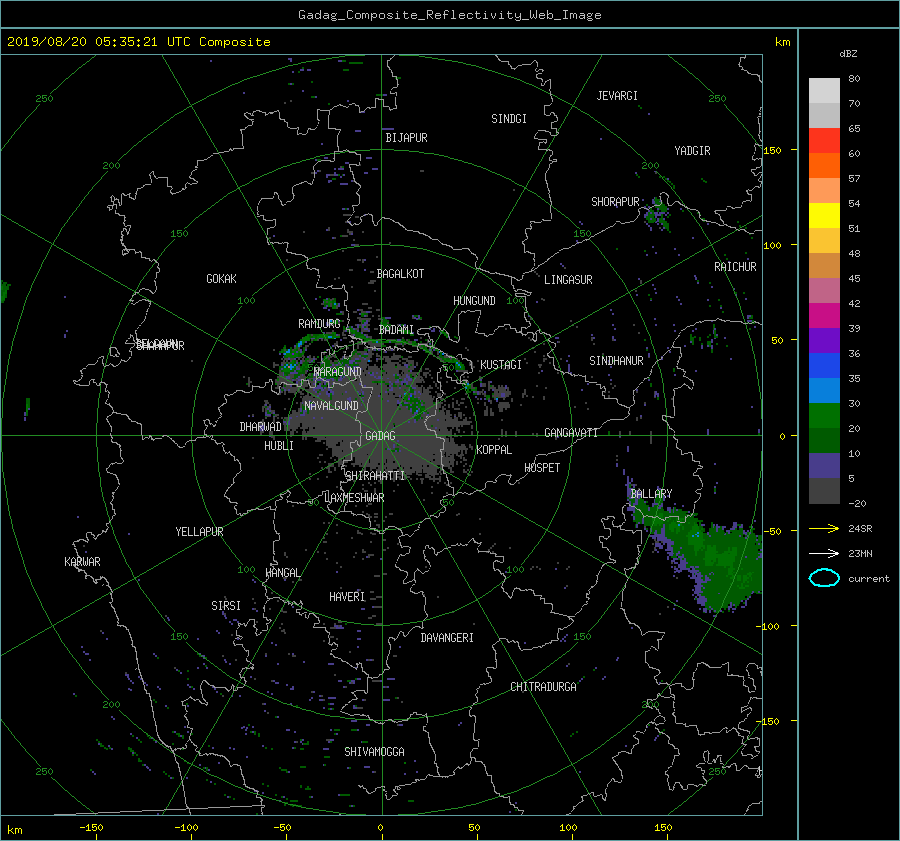900x841 pixels.
Task: Click the '150' tick on the right axis
Action: [772, 150]
